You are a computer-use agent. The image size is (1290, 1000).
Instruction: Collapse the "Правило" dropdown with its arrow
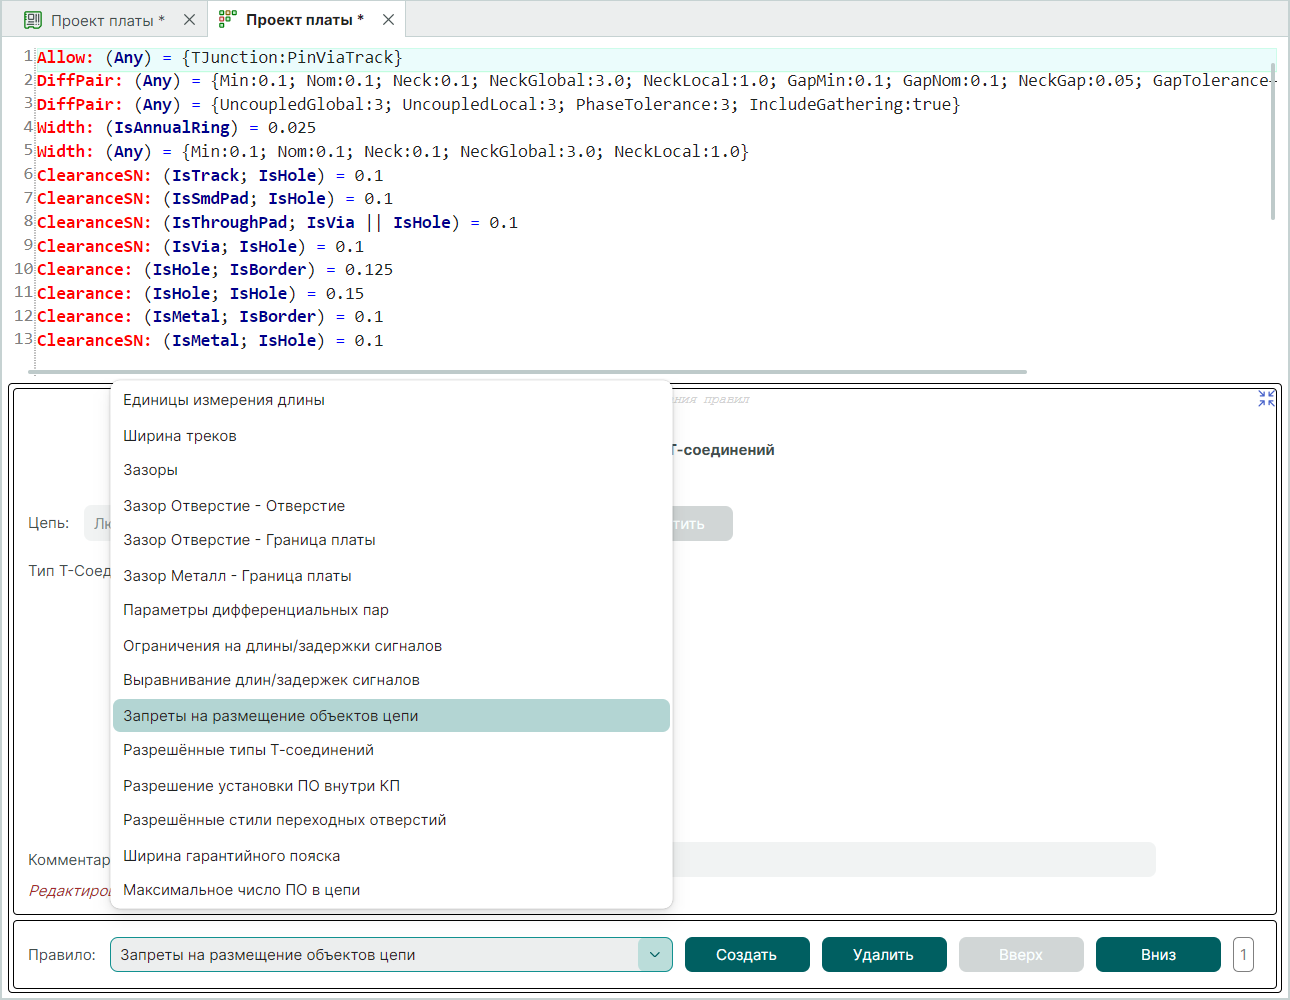[655, 955]
